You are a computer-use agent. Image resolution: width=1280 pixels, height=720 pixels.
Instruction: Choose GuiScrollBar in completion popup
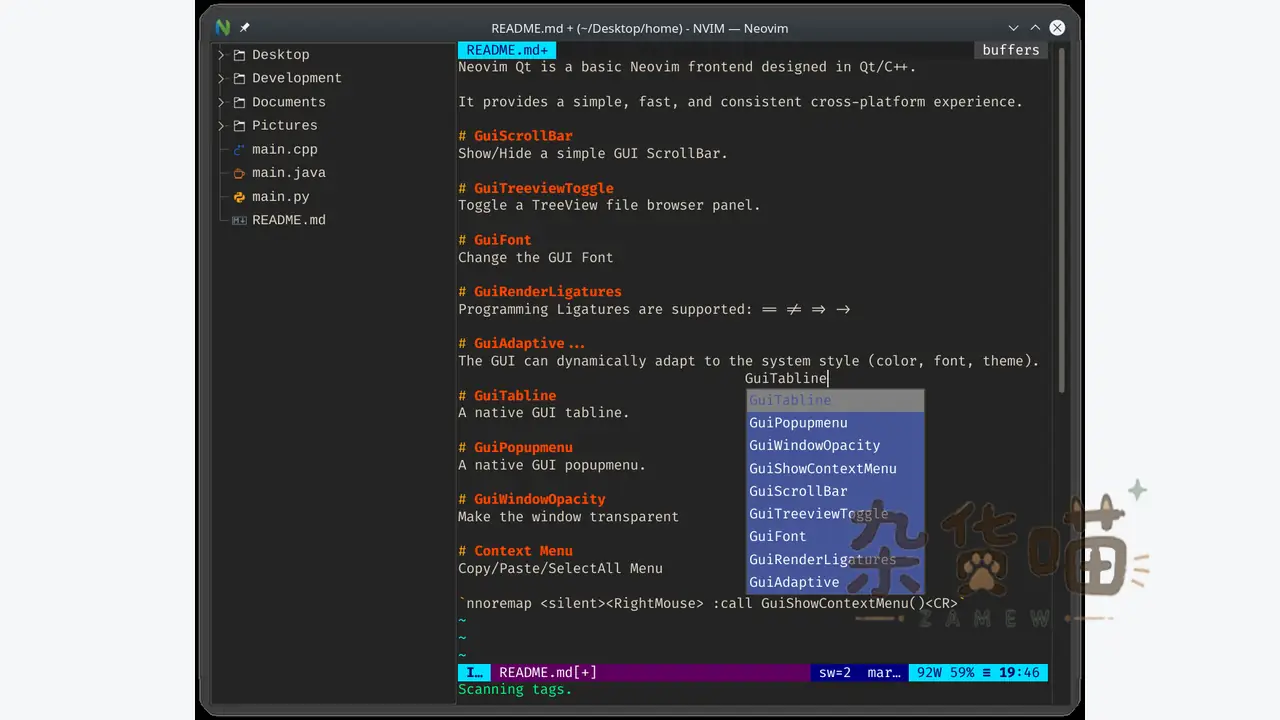tap(835, 491)
